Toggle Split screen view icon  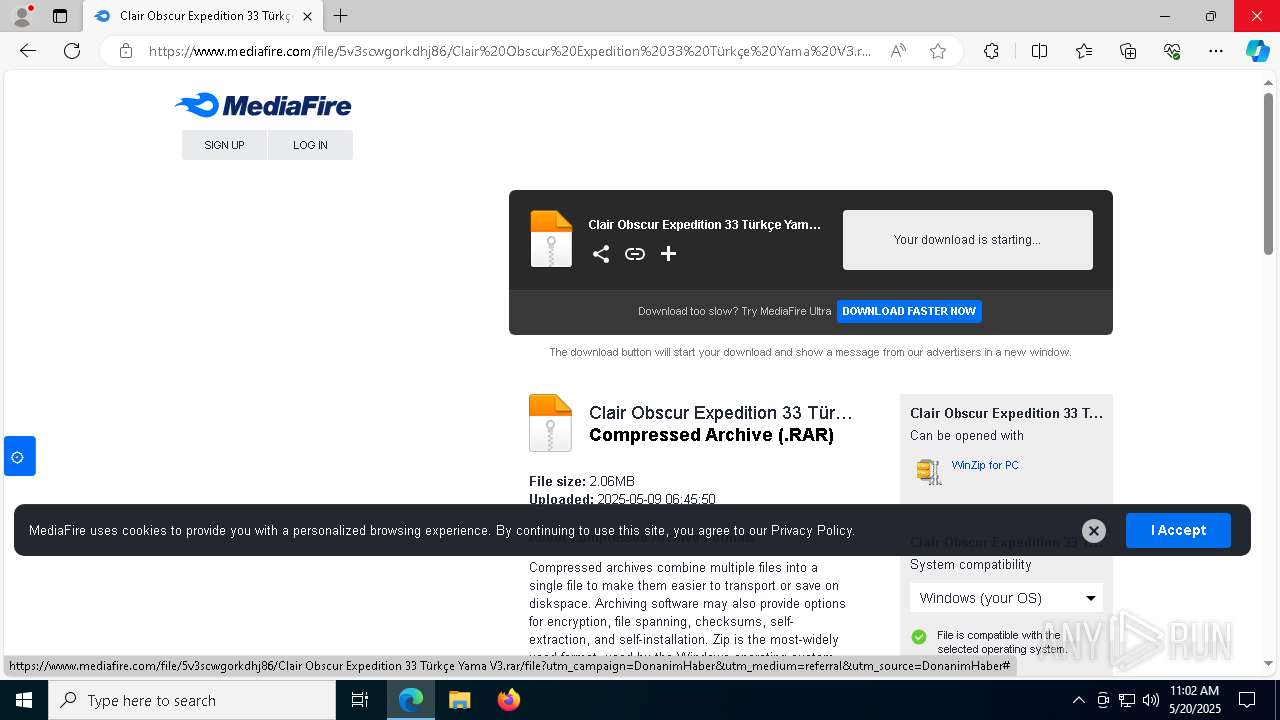click(1039, 51)
